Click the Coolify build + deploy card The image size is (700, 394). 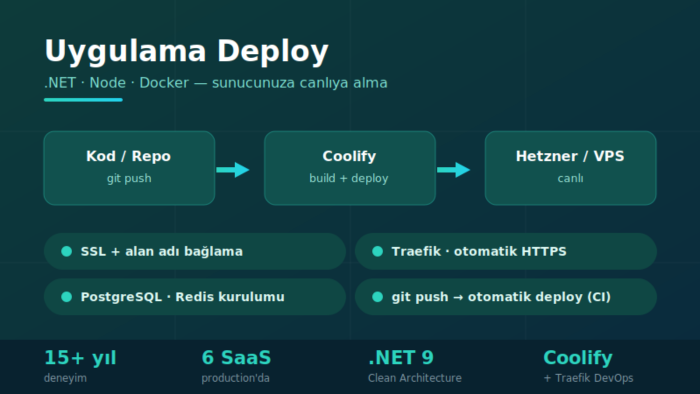[x=350, y=168]
